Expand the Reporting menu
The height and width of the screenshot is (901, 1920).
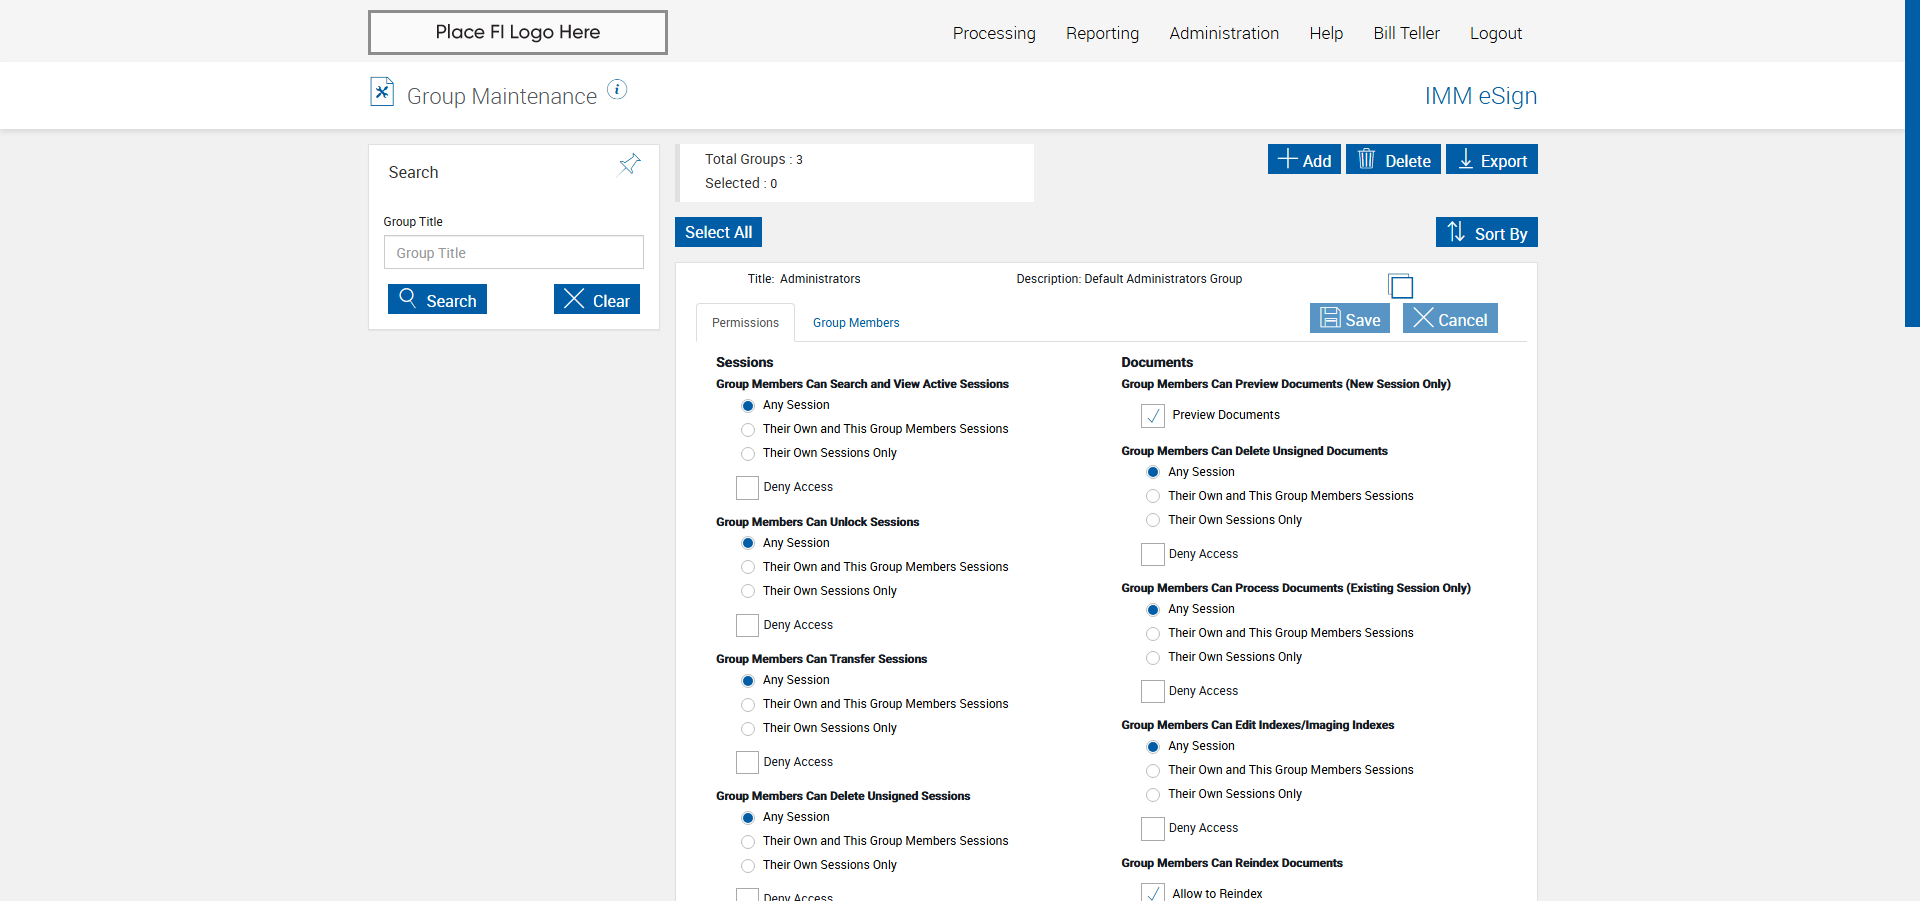[1102, 33]
